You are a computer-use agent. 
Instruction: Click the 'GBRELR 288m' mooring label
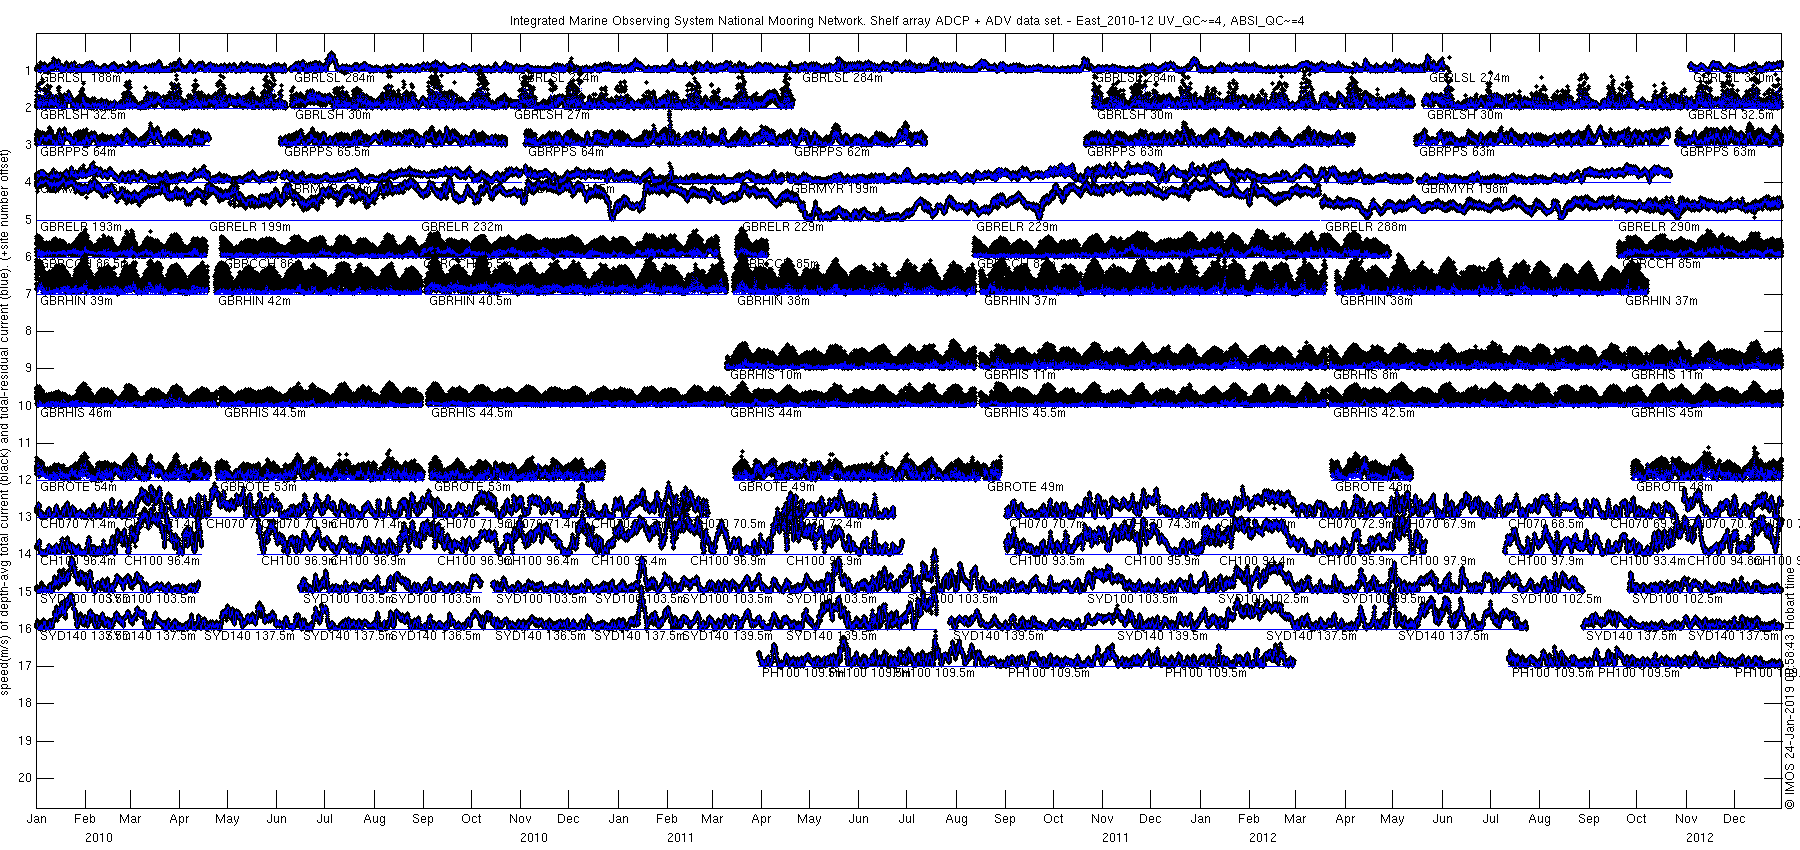(x=1366, y=227)
